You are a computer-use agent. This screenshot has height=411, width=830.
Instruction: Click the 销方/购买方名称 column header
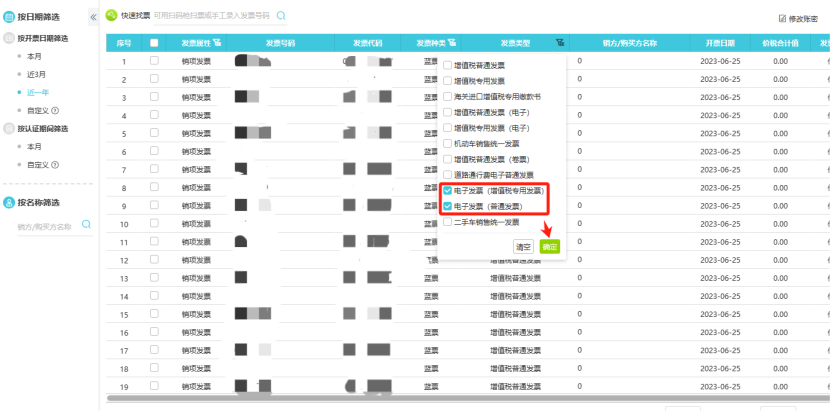coord(629,43)
